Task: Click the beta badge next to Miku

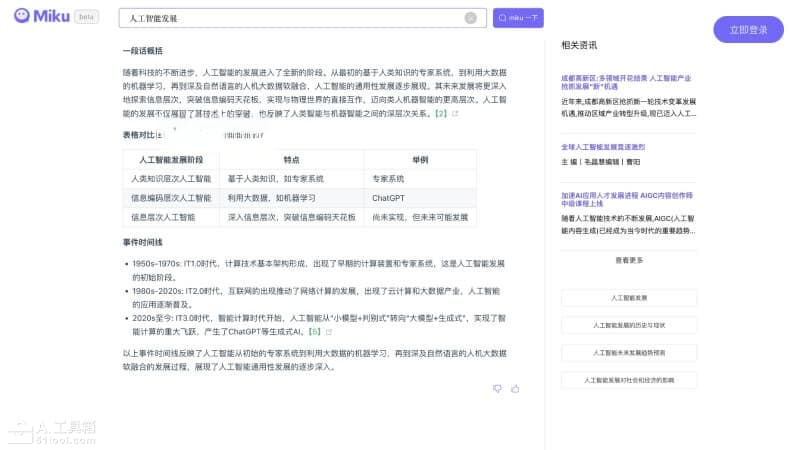Action: click(x=87, y=17)
